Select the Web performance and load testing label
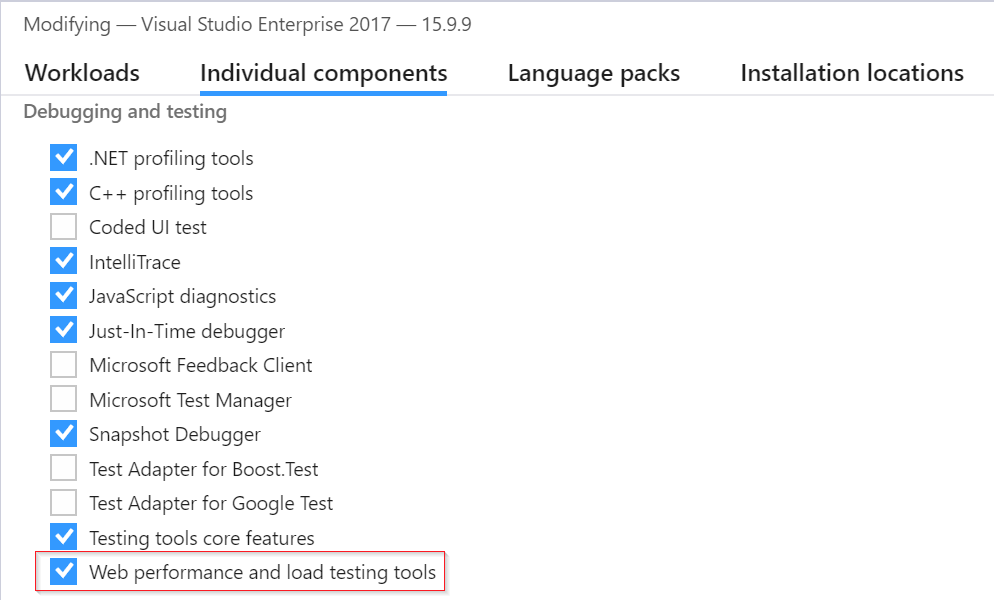The height and width of the screenshot is (600, 994). coord(263,571)
